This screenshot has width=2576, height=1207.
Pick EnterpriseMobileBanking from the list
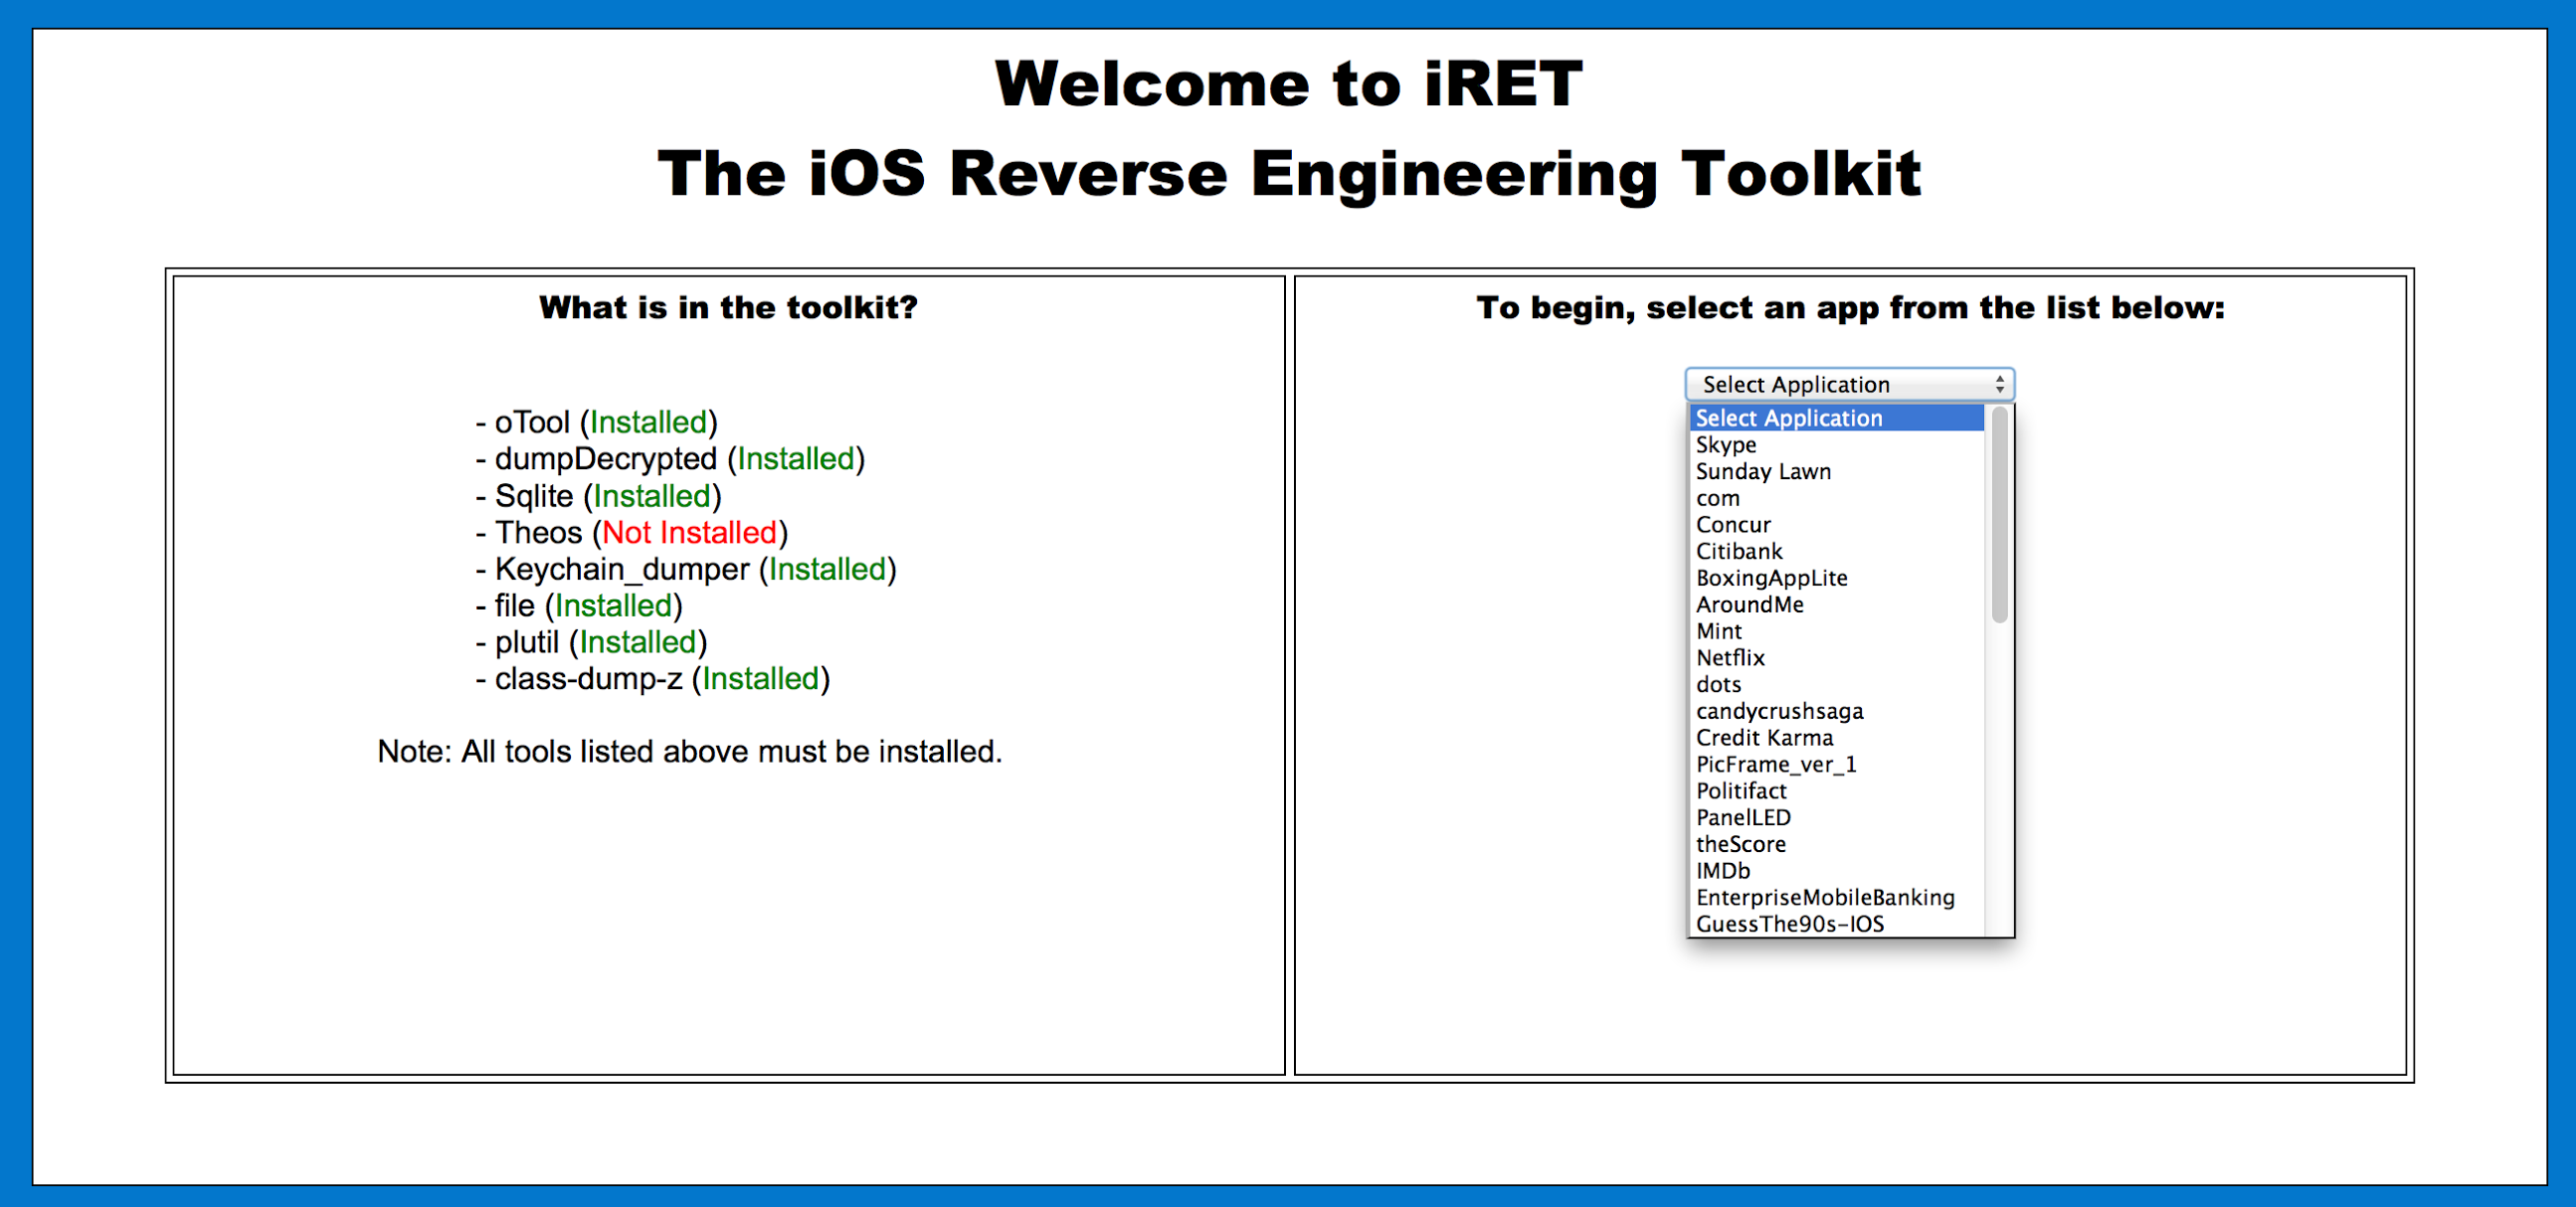[x=1824, y=898]
